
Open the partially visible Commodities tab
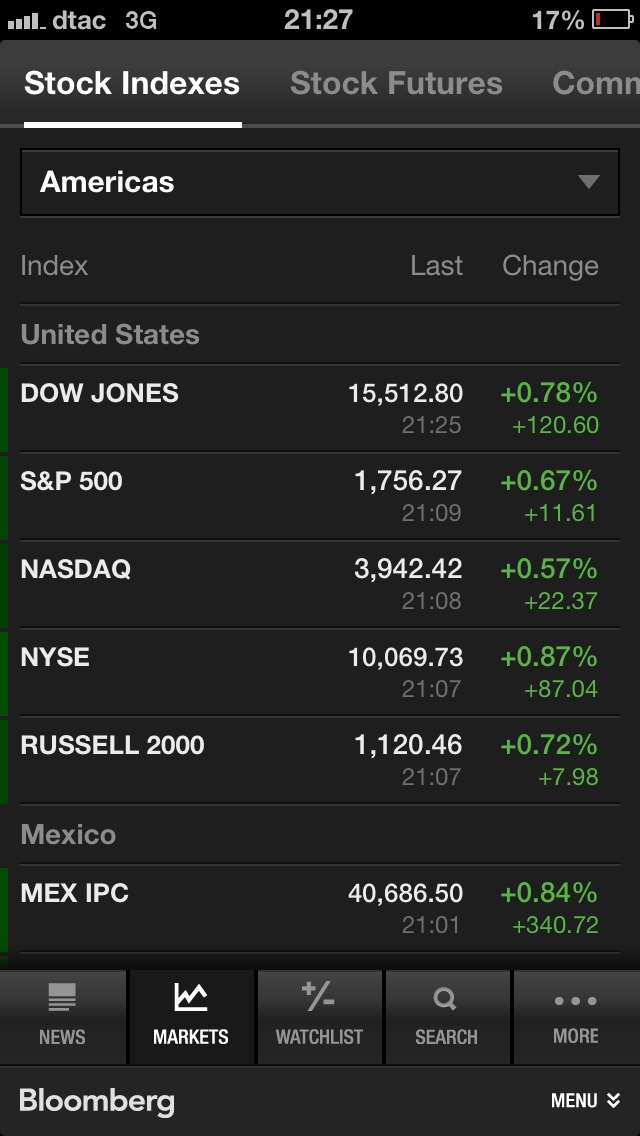pos(595,83)
